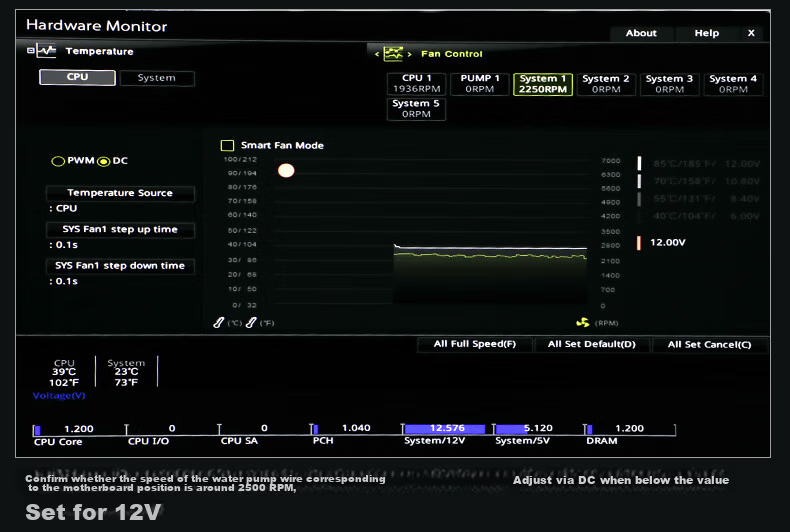Click the CPU Core voltage bar

(37, 430)
